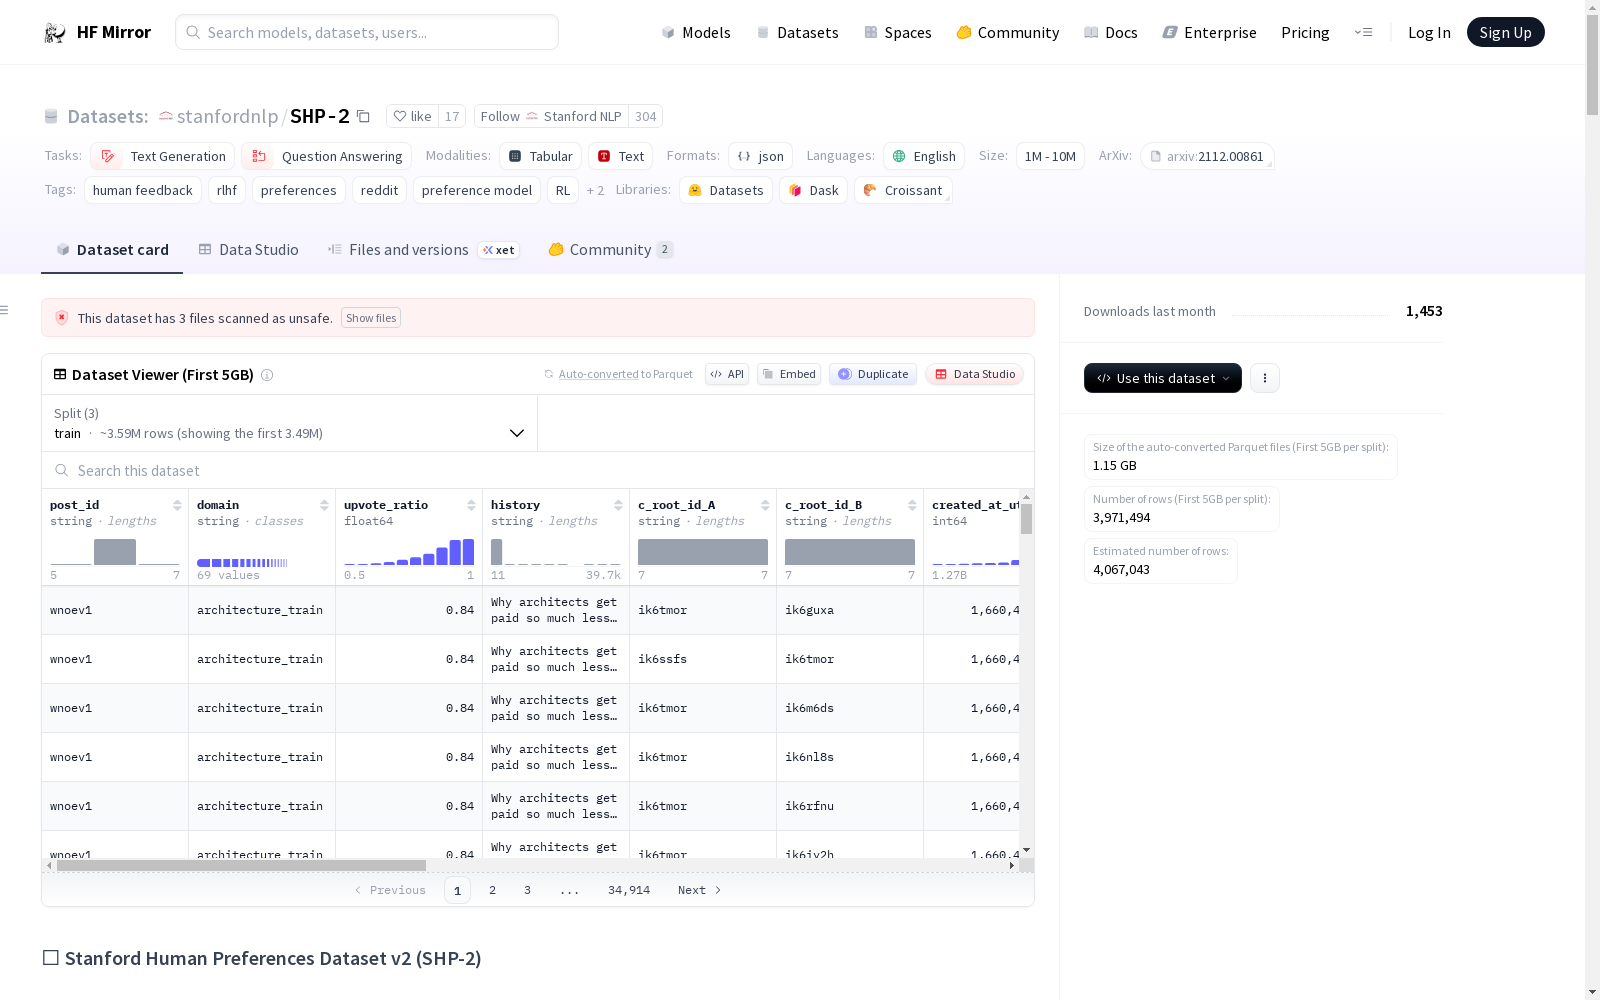This screenshot has height=1000, width=1600.
Task: Click the upvote_ratio histogram
Action: [409, 552]
